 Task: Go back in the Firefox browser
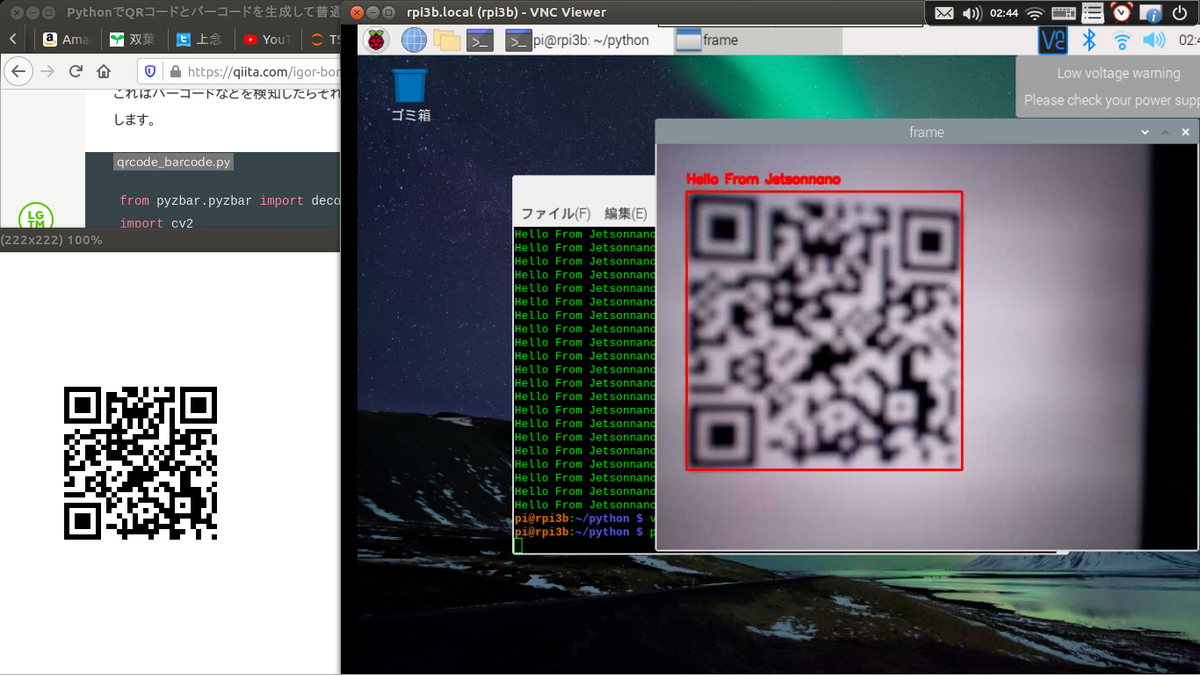[x=19, y=71]
